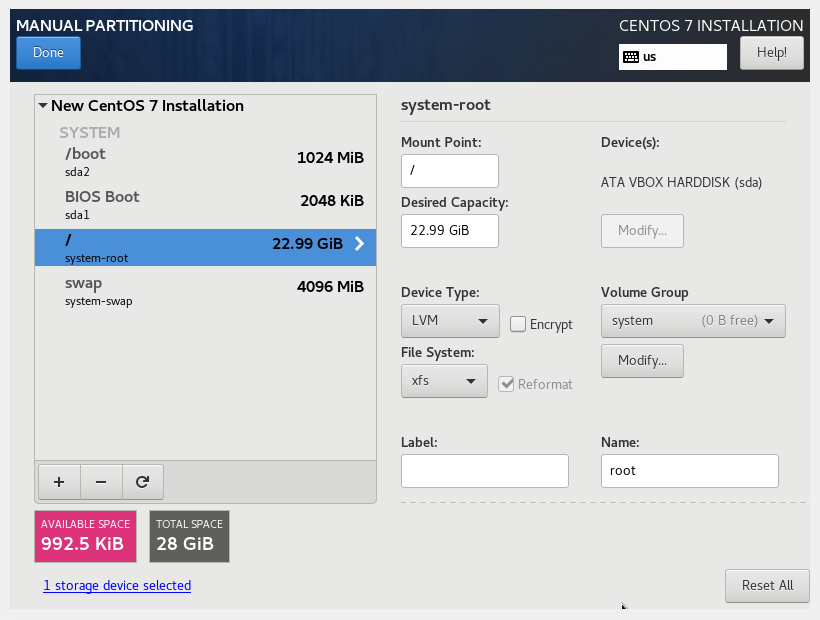Click the Name field containing root

pos(690,471)
